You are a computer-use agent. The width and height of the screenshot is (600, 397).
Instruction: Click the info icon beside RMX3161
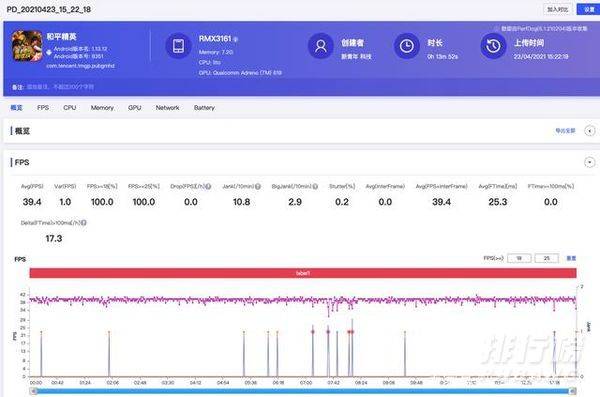point(236,39)
